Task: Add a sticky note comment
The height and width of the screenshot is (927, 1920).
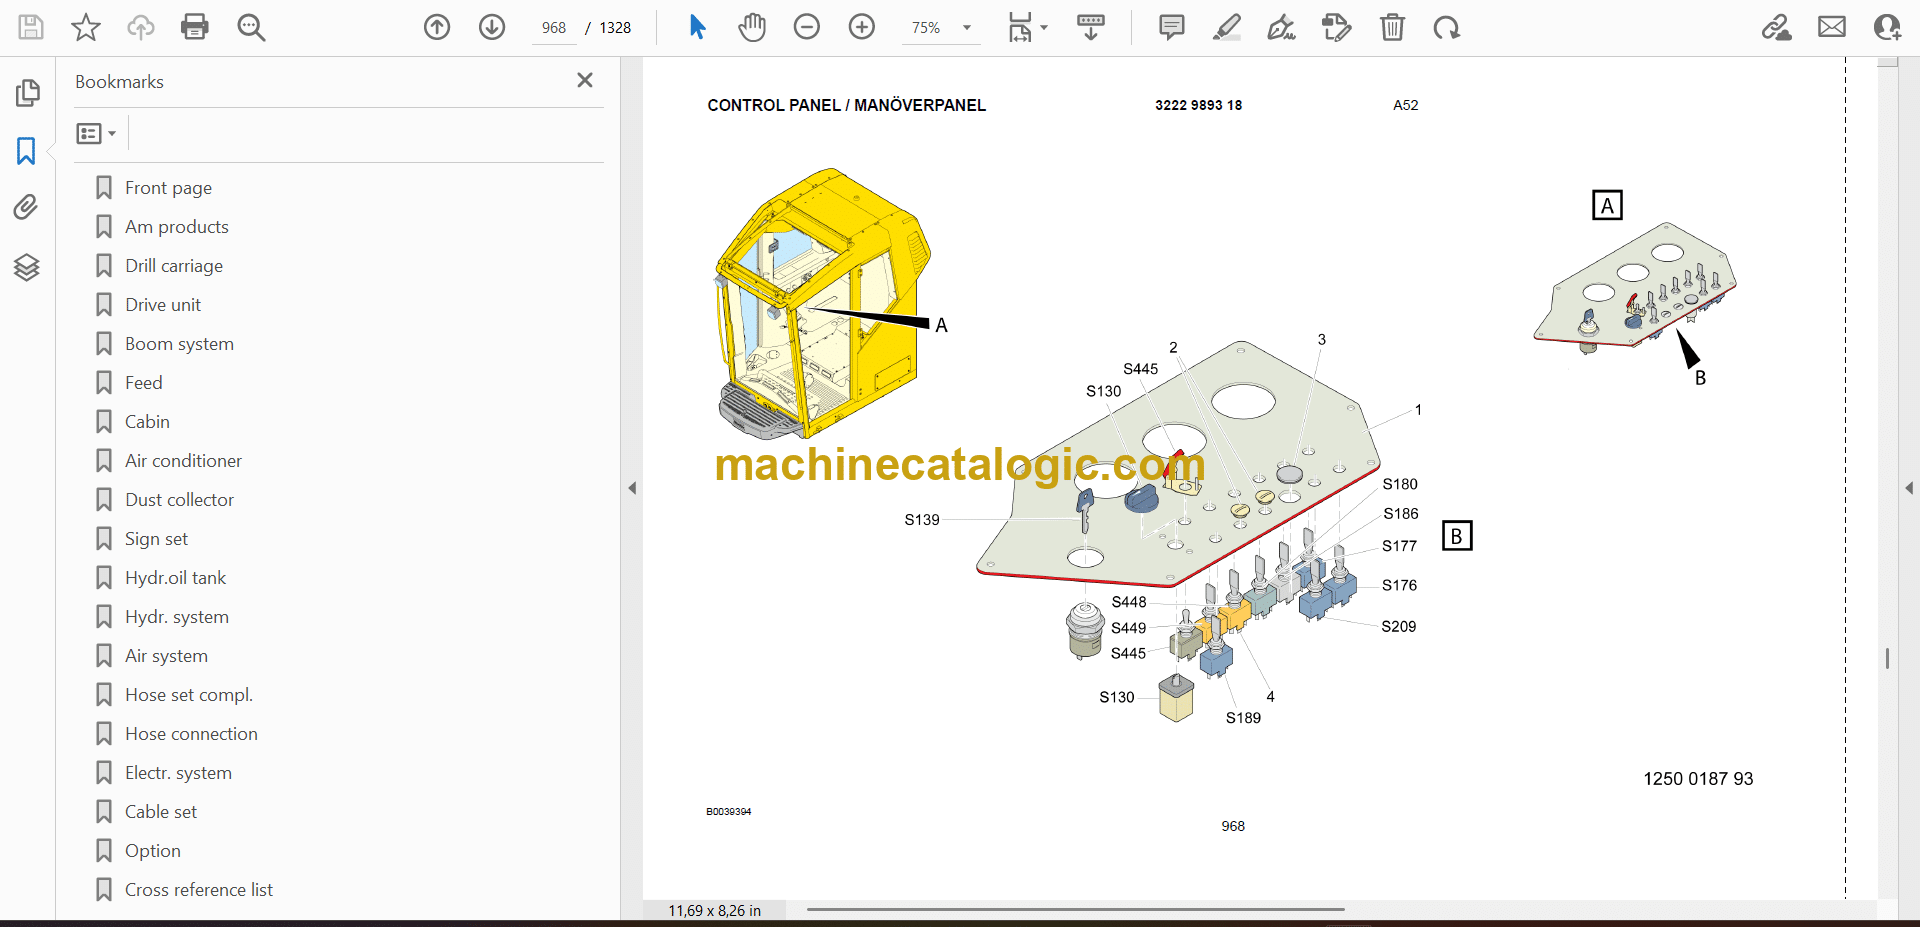Action: (x=1171, y=27)
